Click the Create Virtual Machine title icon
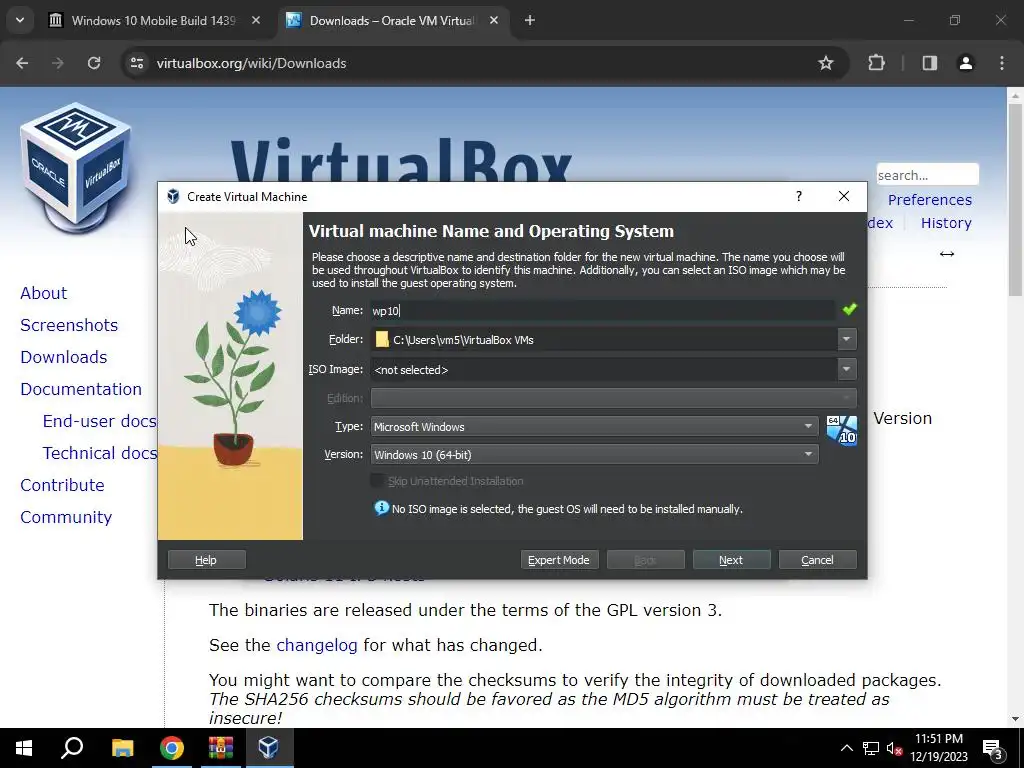This screenshot has width=1024, height=768. coord(173,197)
